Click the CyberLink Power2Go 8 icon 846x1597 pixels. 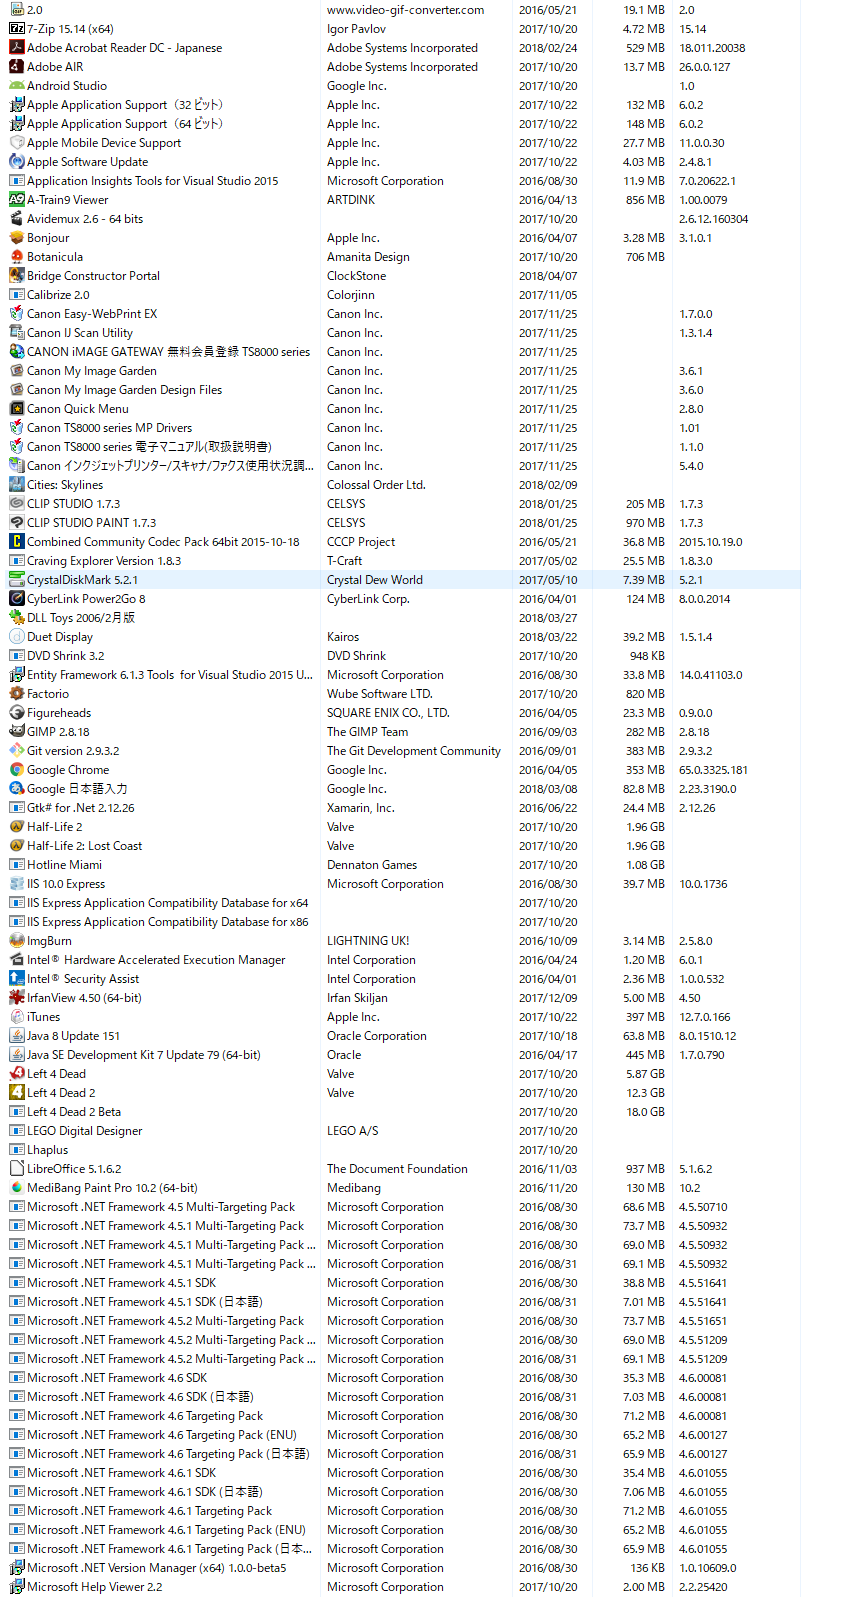(16, 598)
